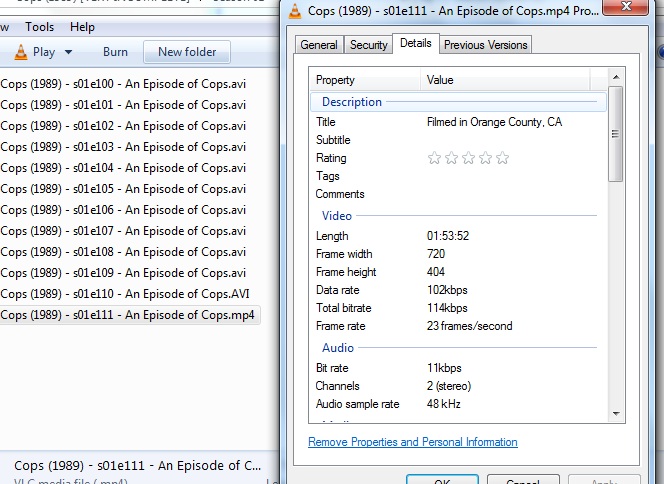Click the Burn toolbar button
This screenshot has height=484, width=664.
click(x=115, y=52)
